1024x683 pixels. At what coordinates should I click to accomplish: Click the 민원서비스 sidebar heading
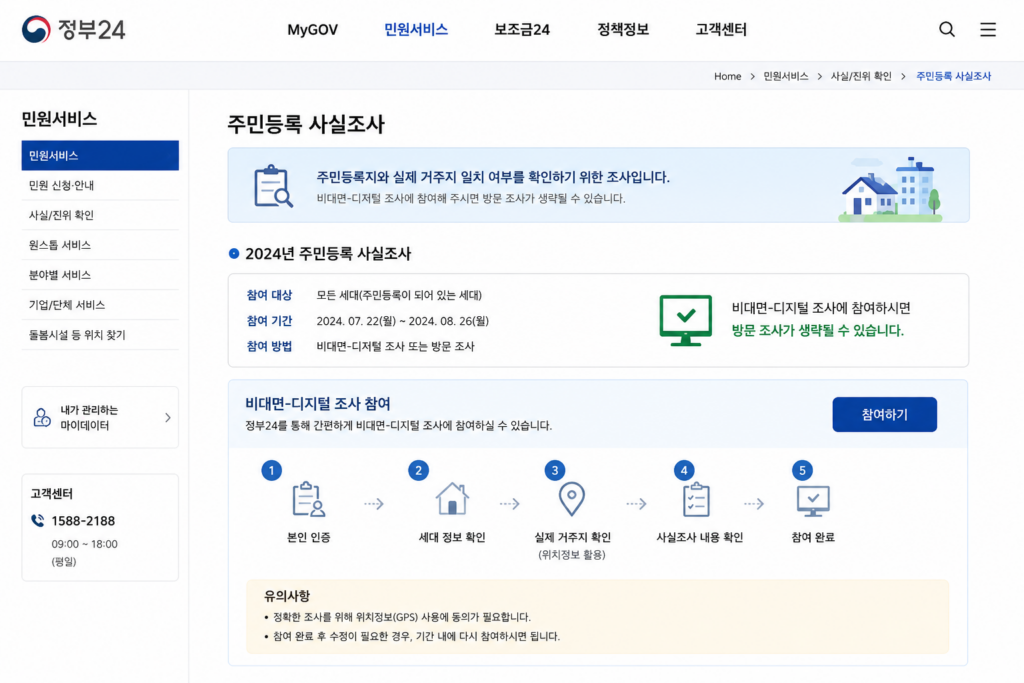pos(59,119)
